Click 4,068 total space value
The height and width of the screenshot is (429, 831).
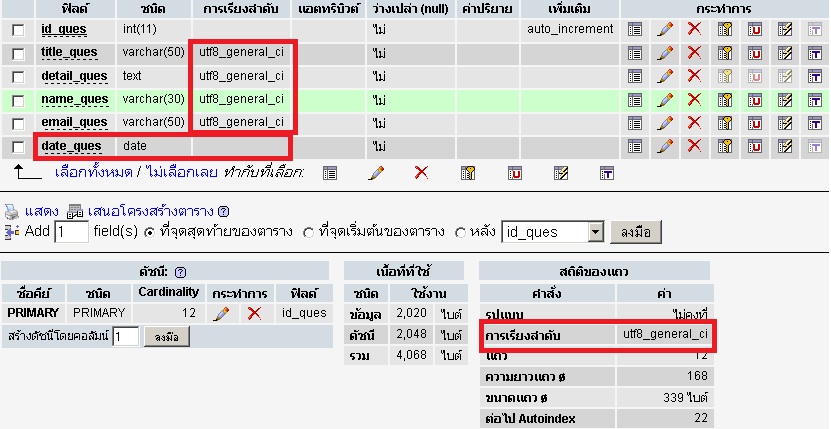pos(411,354)
